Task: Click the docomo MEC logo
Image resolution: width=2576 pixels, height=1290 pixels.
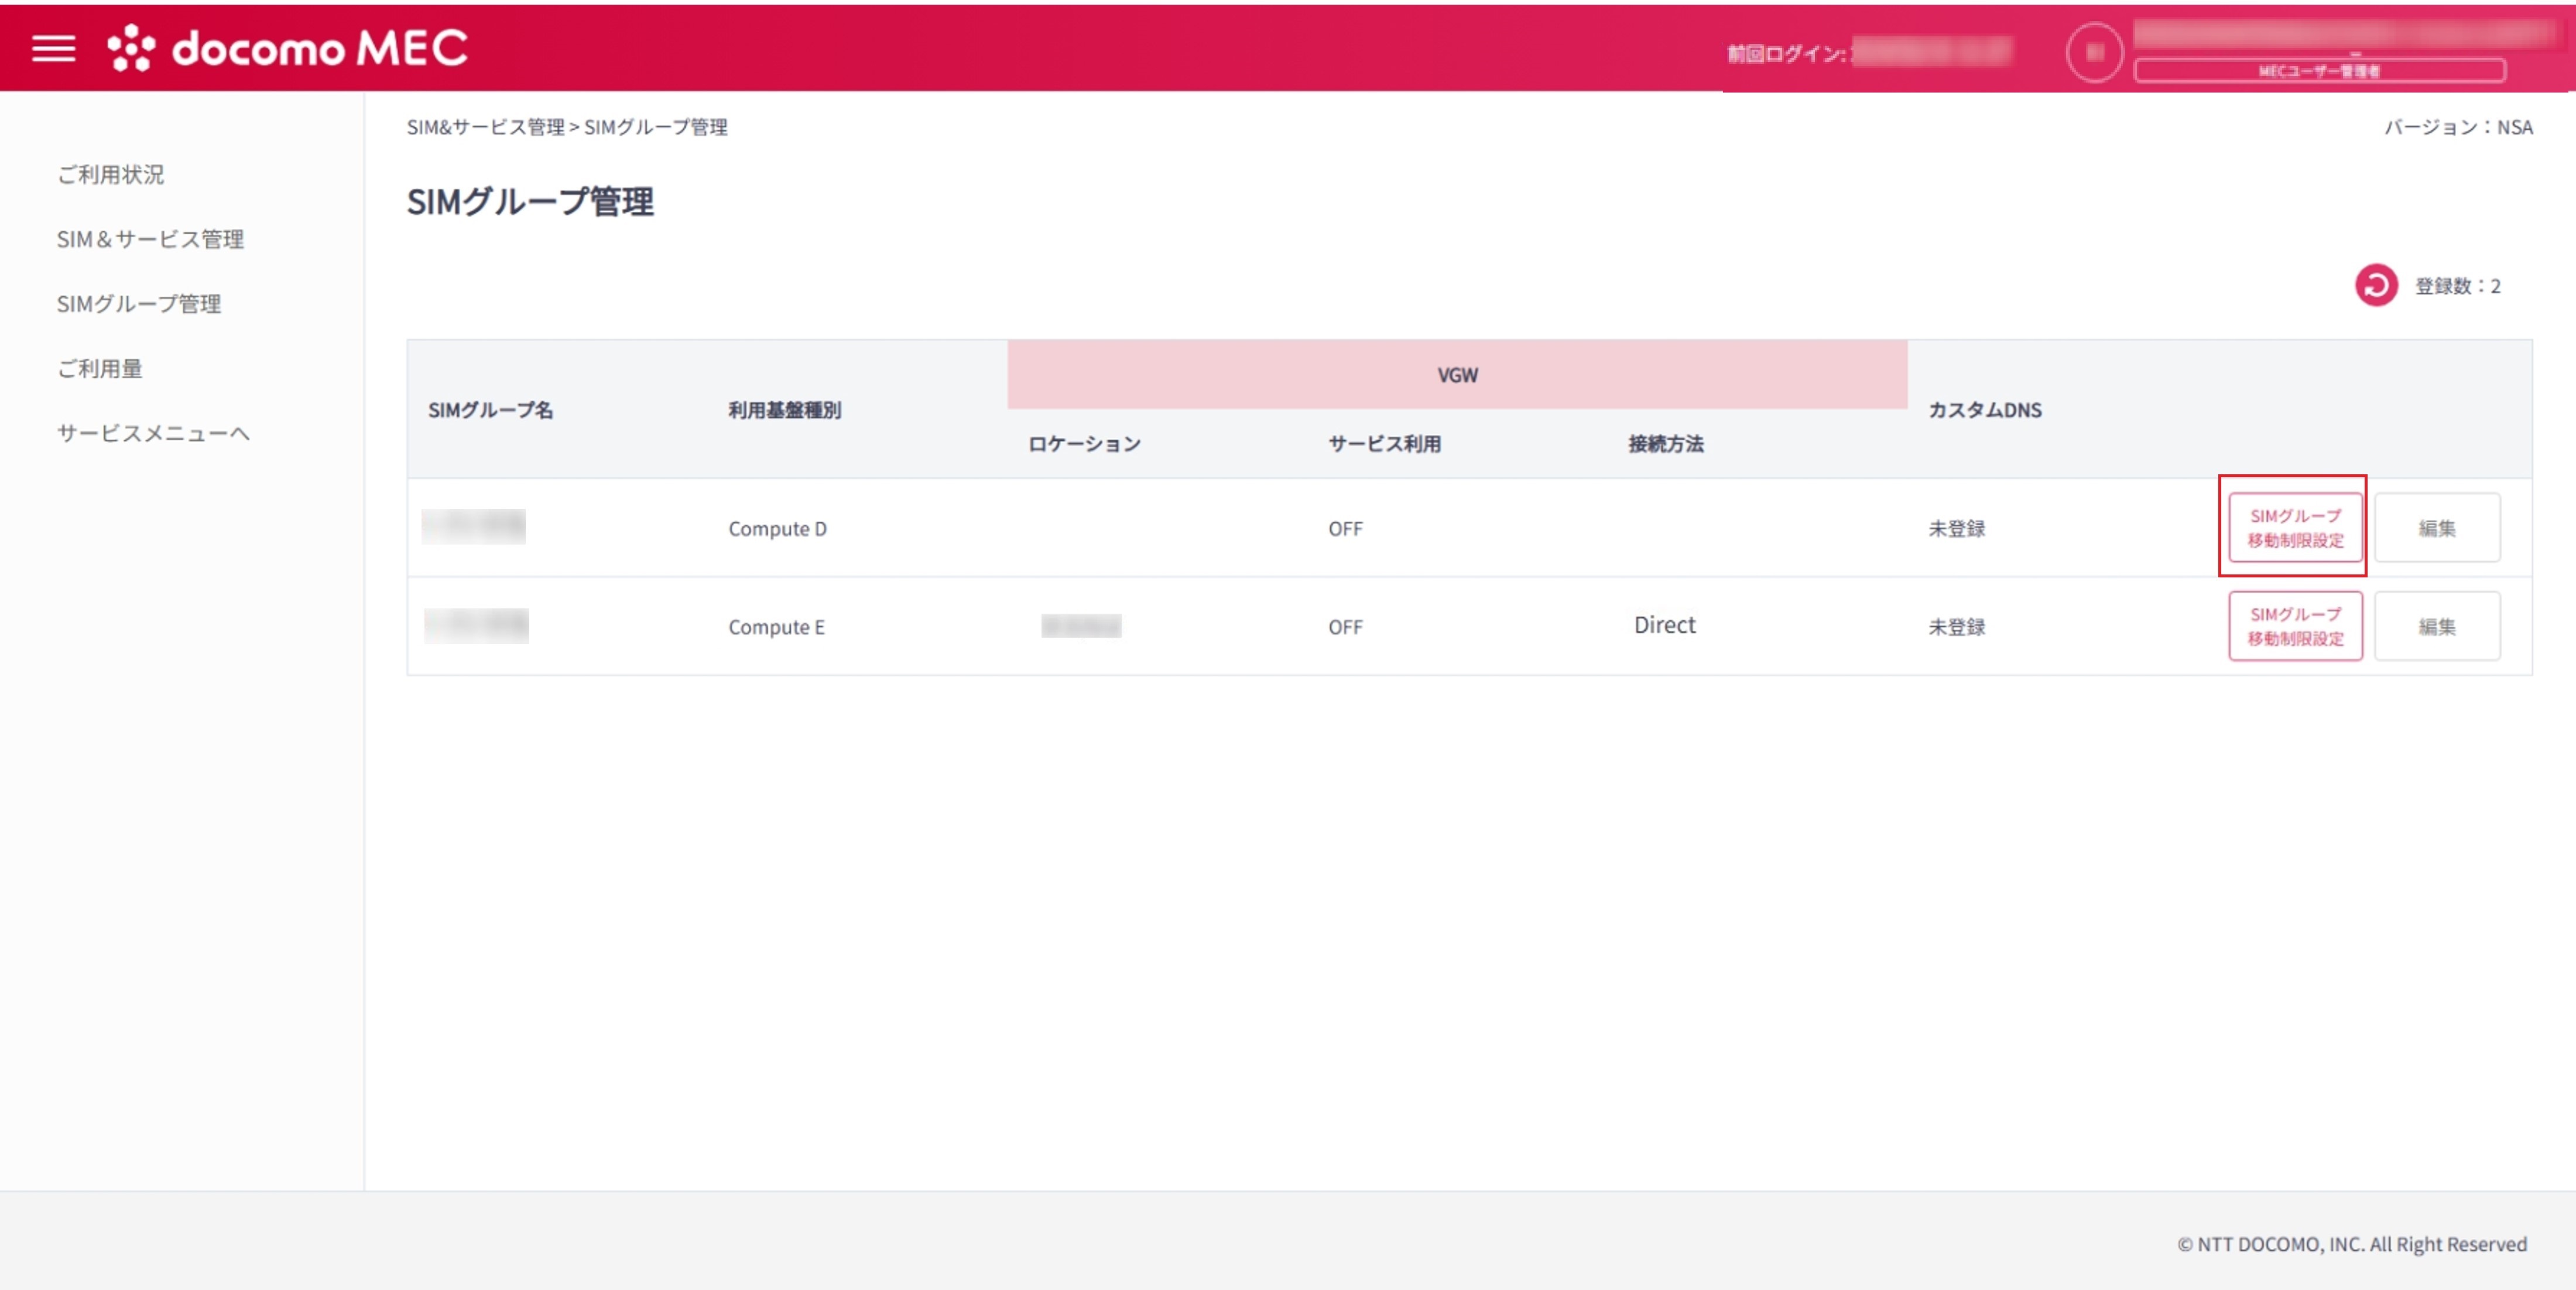Action: pos(288,48)
